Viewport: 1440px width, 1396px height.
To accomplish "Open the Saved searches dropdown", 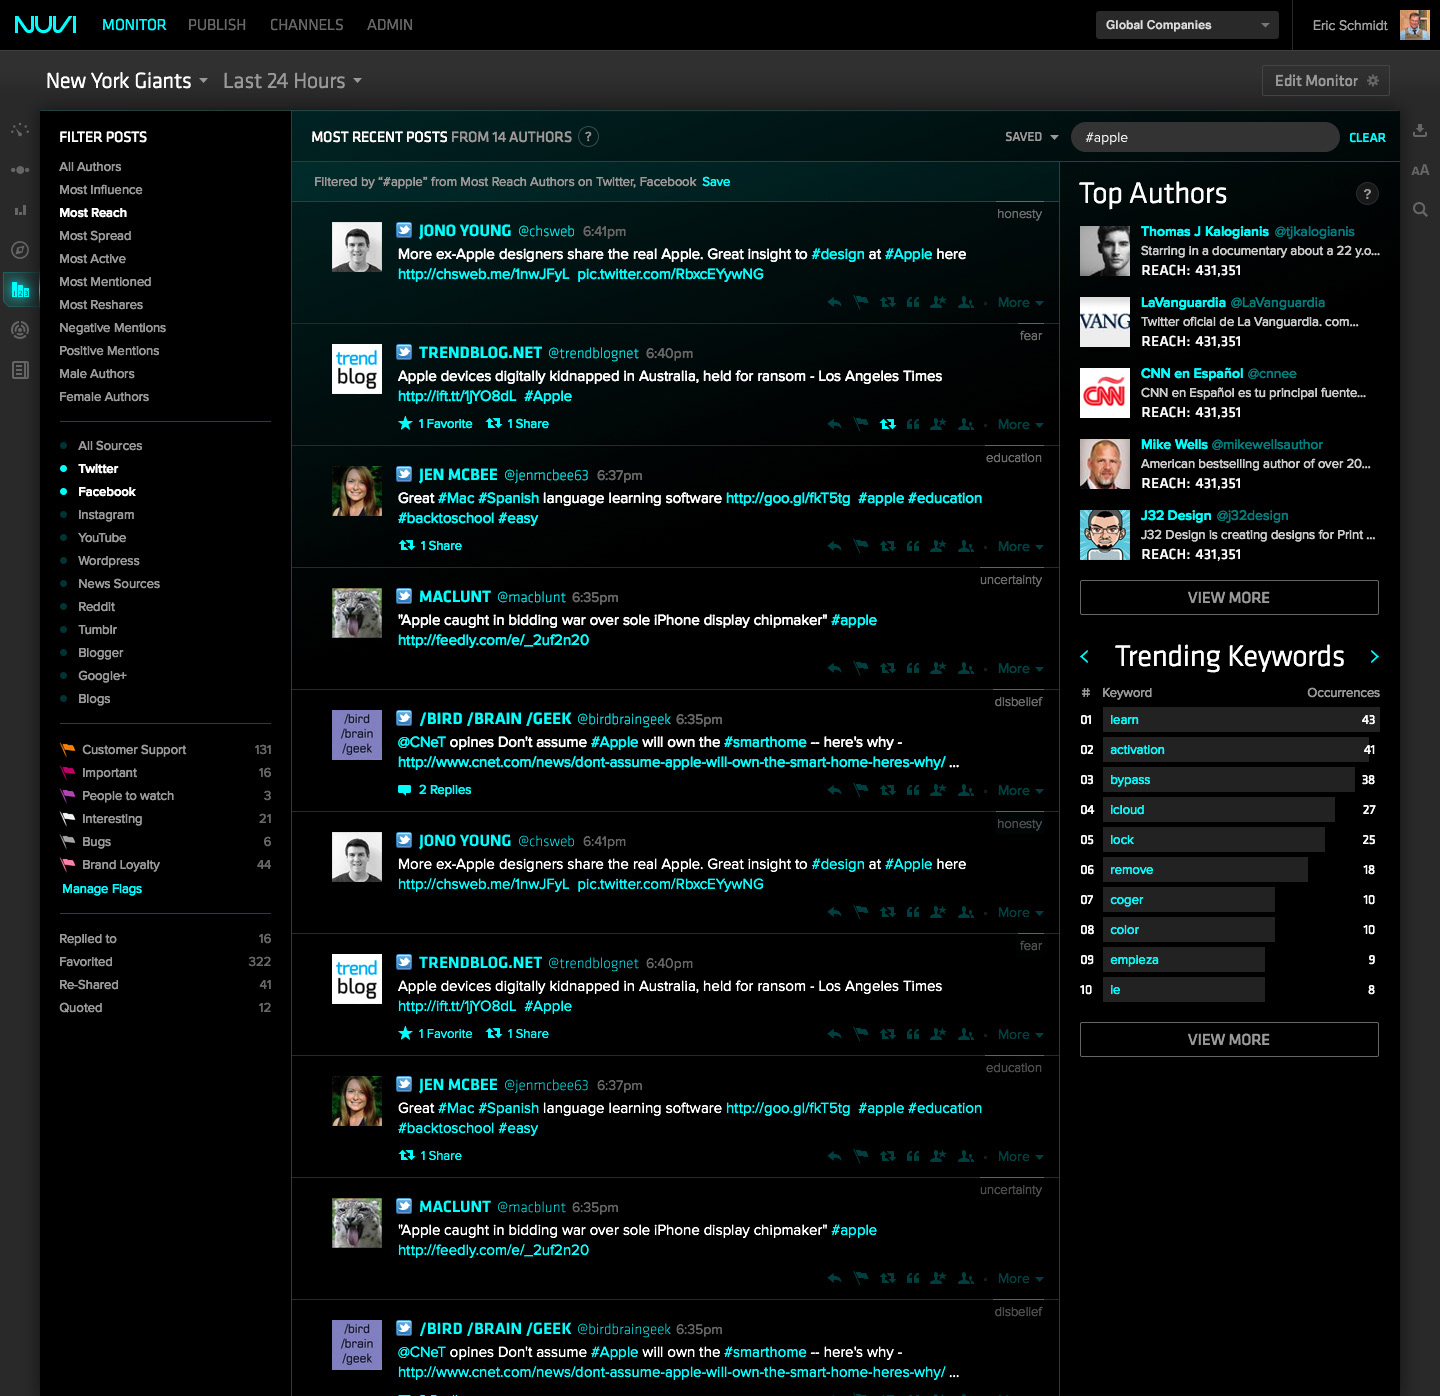I will (1031, 137).
